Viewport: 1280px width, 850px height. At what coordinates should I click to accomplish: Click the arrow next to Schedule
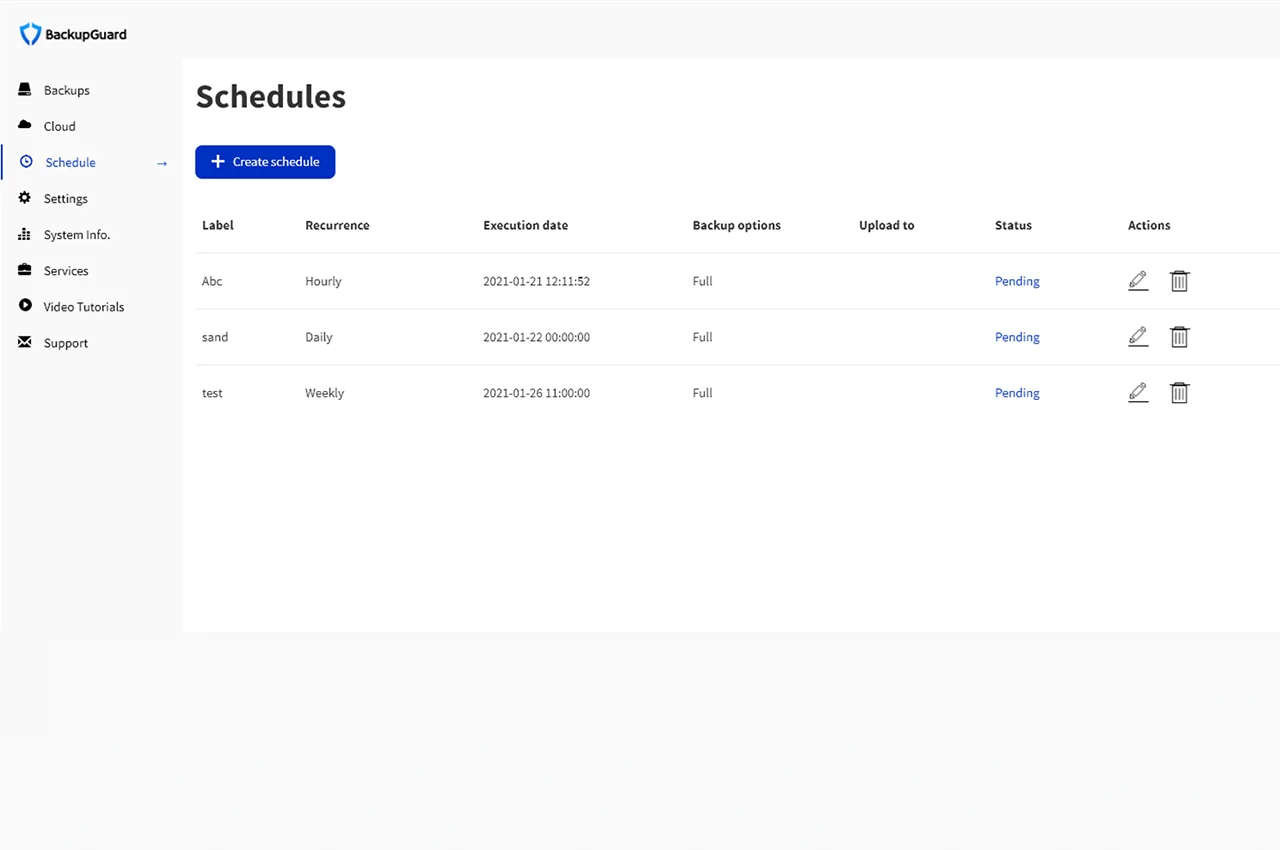click(162, 163)
